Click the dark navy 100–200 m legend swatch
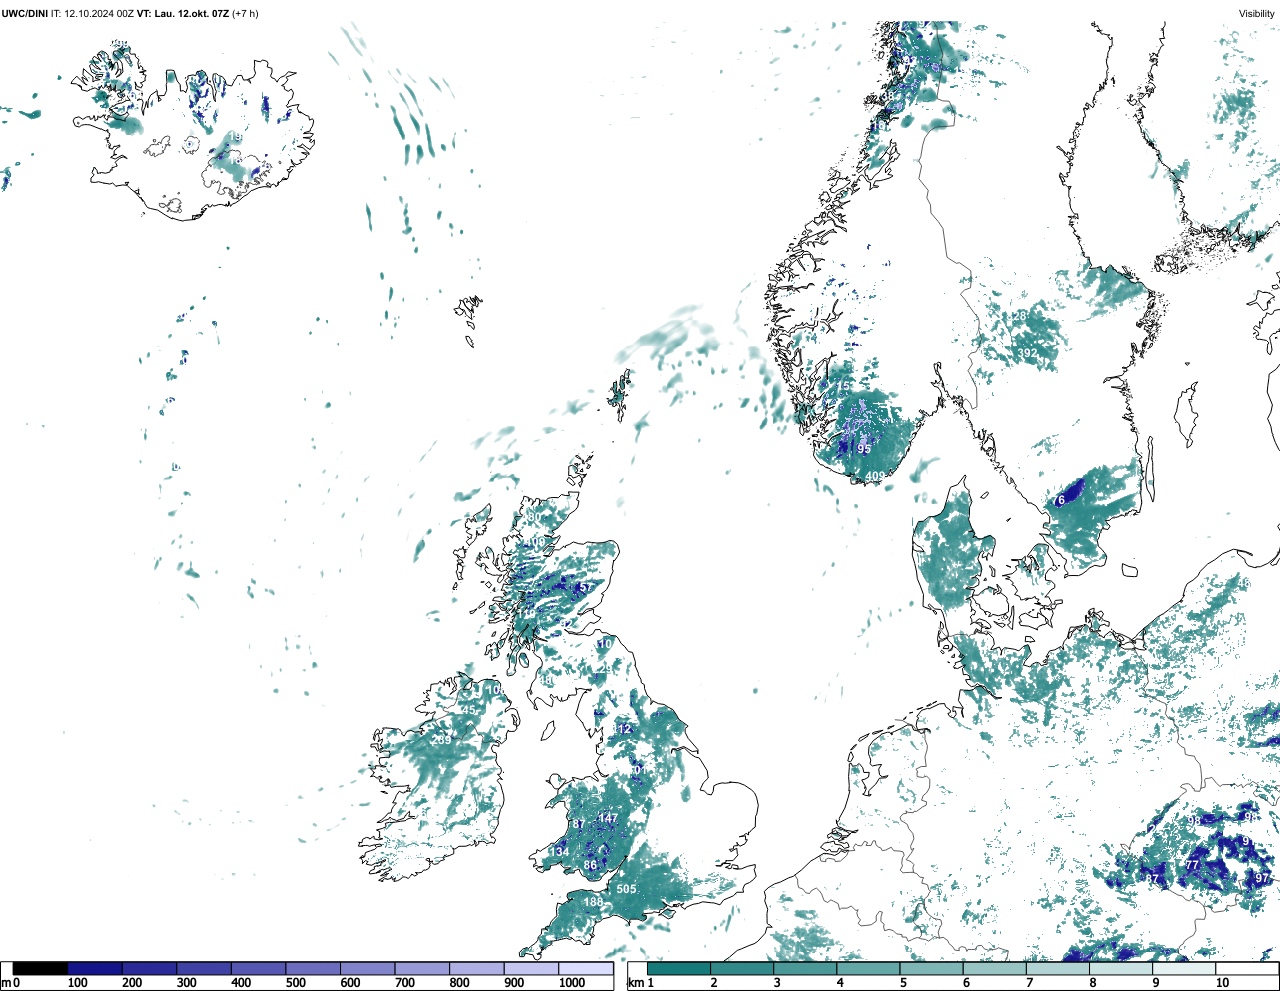The image size is (1280, 991). (95, 968)
